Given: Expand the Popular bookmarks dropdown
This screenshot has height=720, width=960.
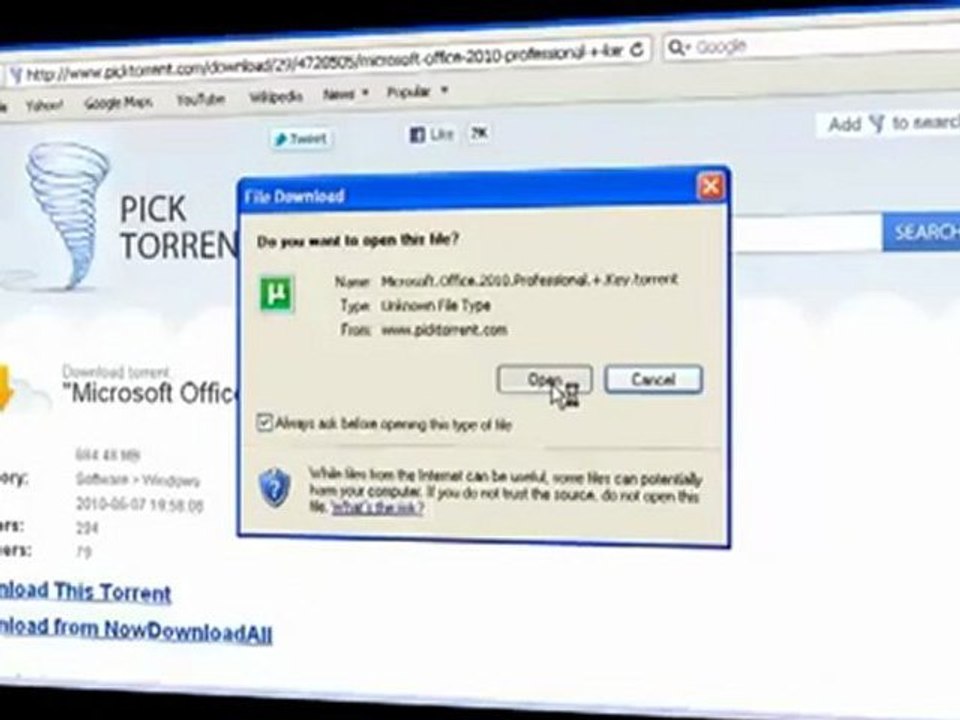Looking at the screenshot, I should [418, 92].
